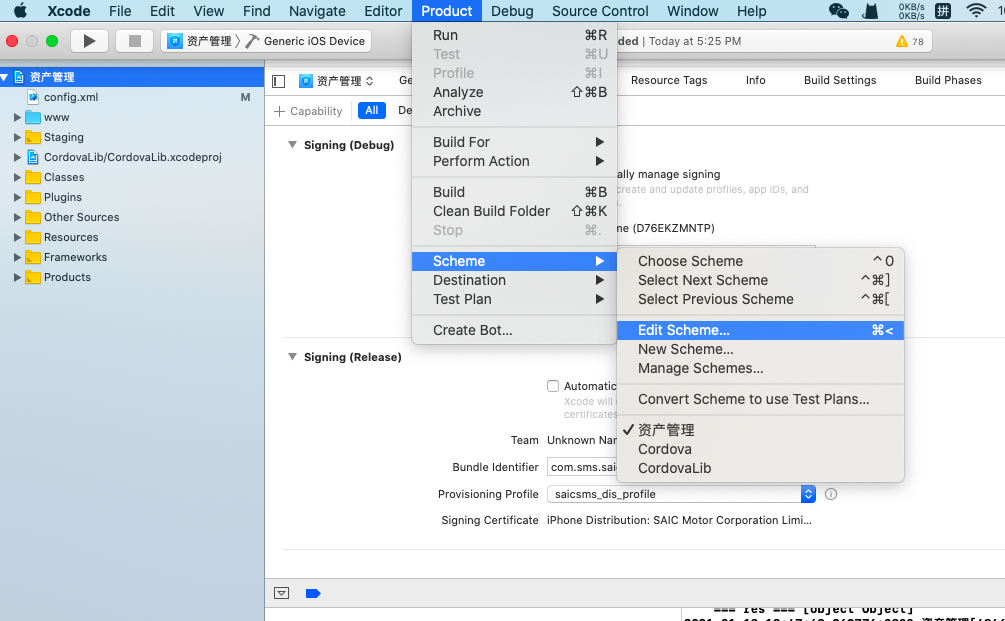Click the Bundle Identifier text field
Image resolution: width=1005 pixels, height=621 pixels.
(x=582, y=467)
